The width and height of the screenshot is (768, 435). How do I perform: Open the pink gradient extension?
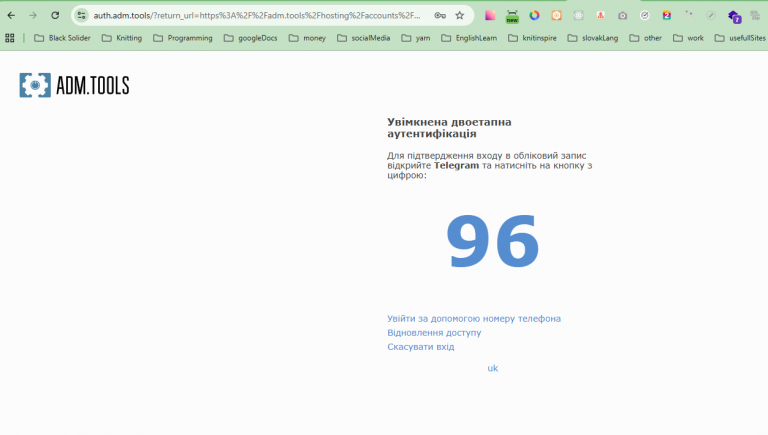pos(490,16)
